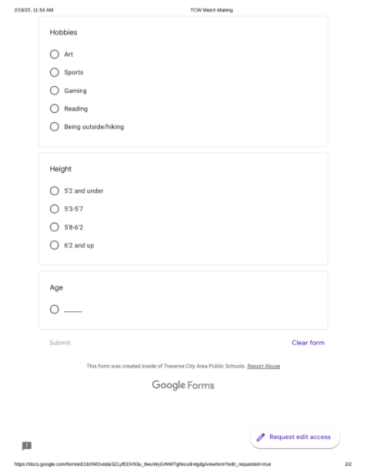Click the Clear form link

308,343
